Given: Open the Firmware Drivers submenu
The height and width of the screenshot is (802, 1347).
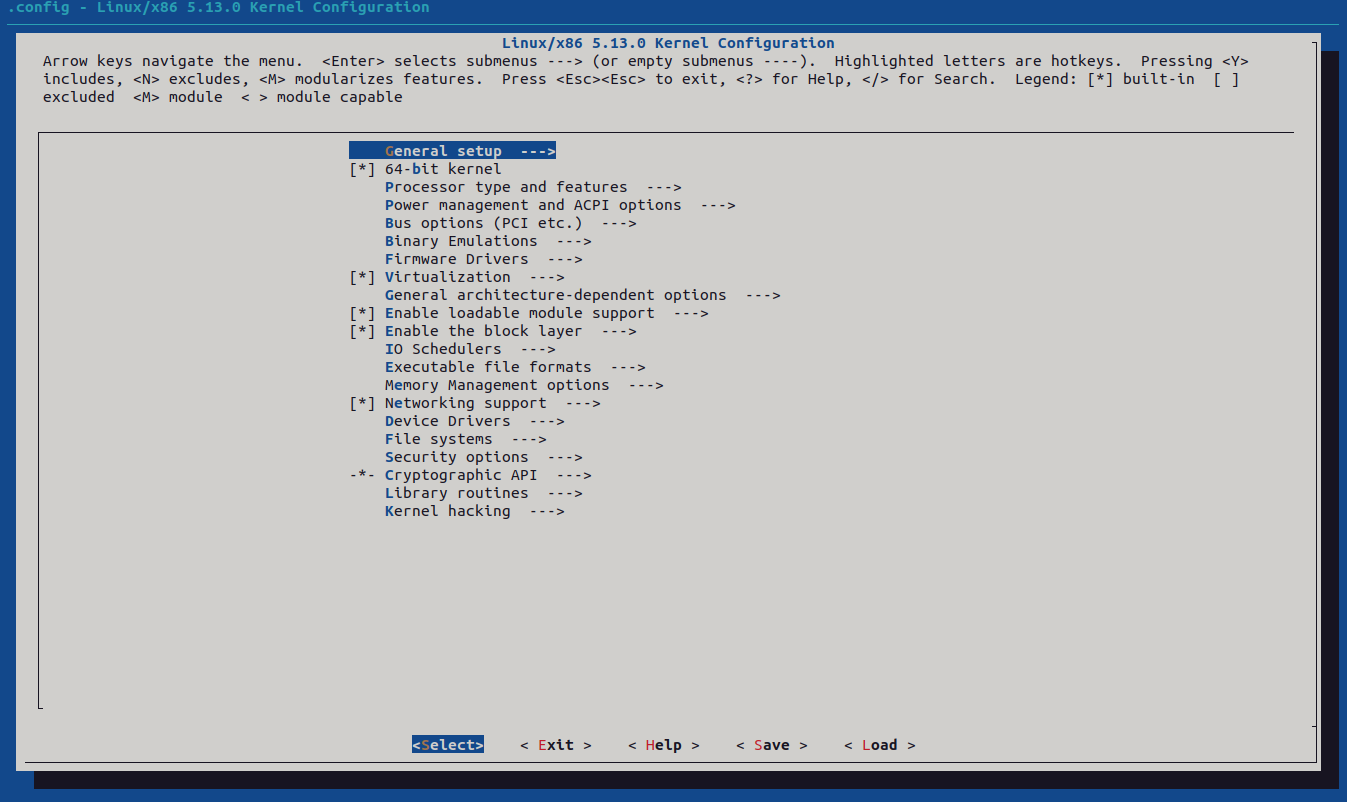Looking at the screenshot, I should (484, 259).
